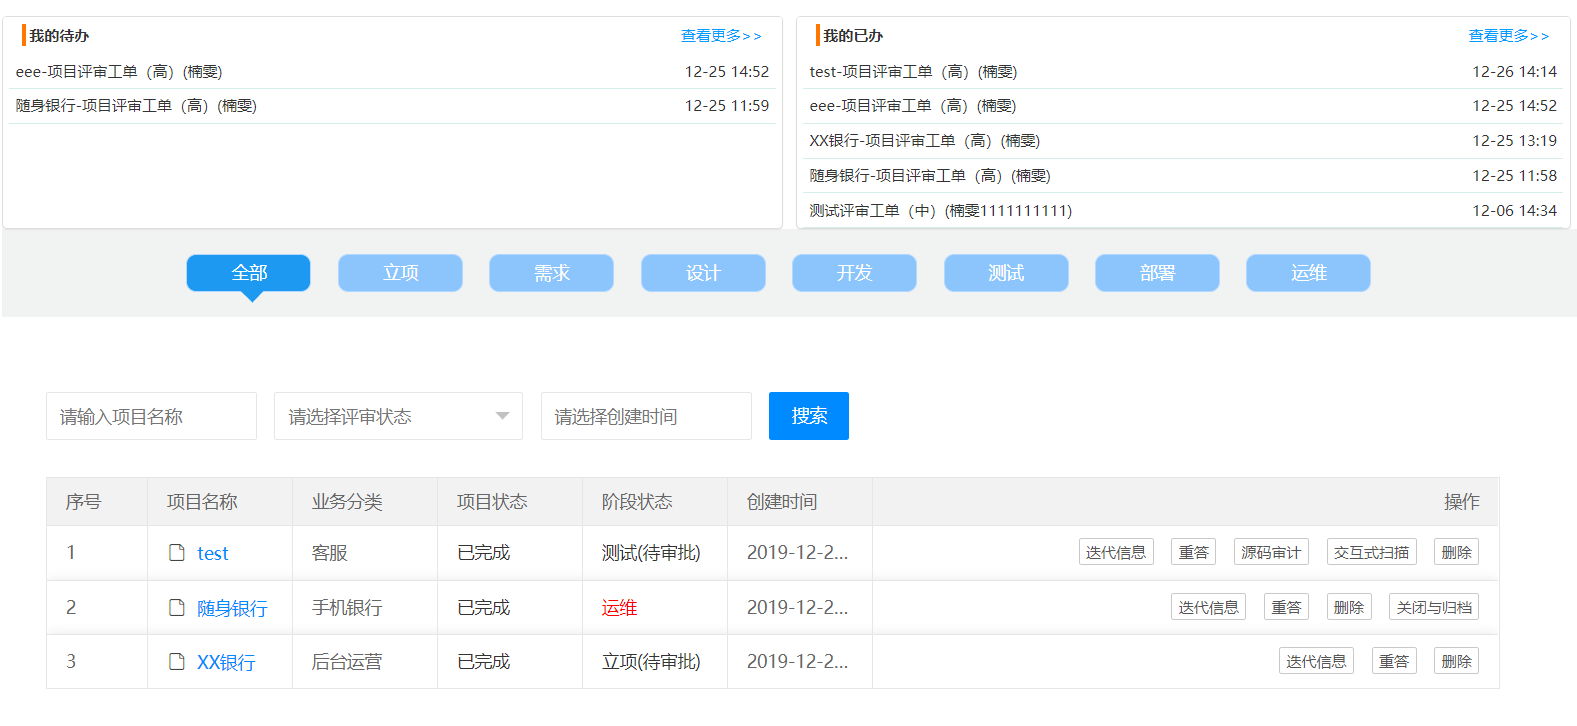
Task: Click 删除 in the test row
Action: (x=1456, y=552)
